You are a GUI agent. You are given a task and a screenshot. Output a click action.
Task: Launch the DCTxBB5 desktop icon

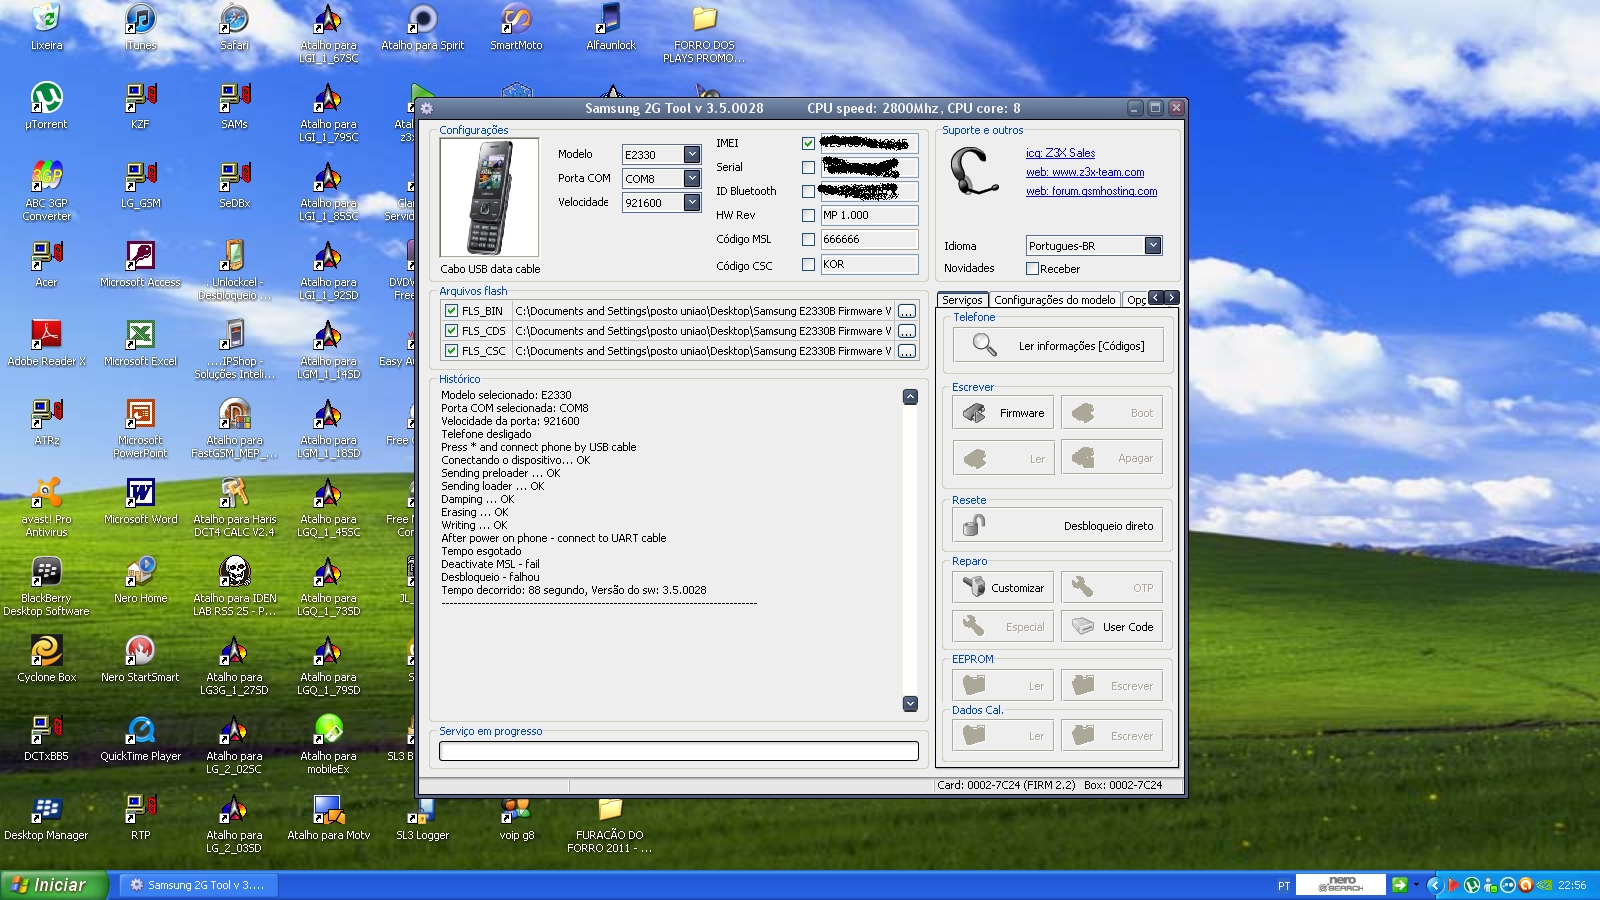(x=46, y=737)
